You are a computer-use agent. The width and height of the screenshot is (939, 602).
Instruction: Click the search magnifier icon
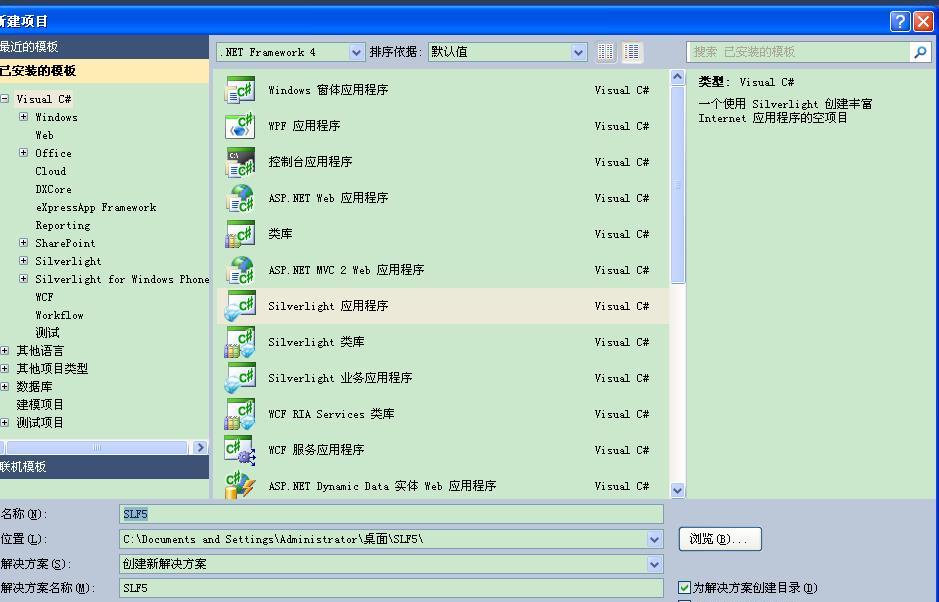[x=920, y=52]
